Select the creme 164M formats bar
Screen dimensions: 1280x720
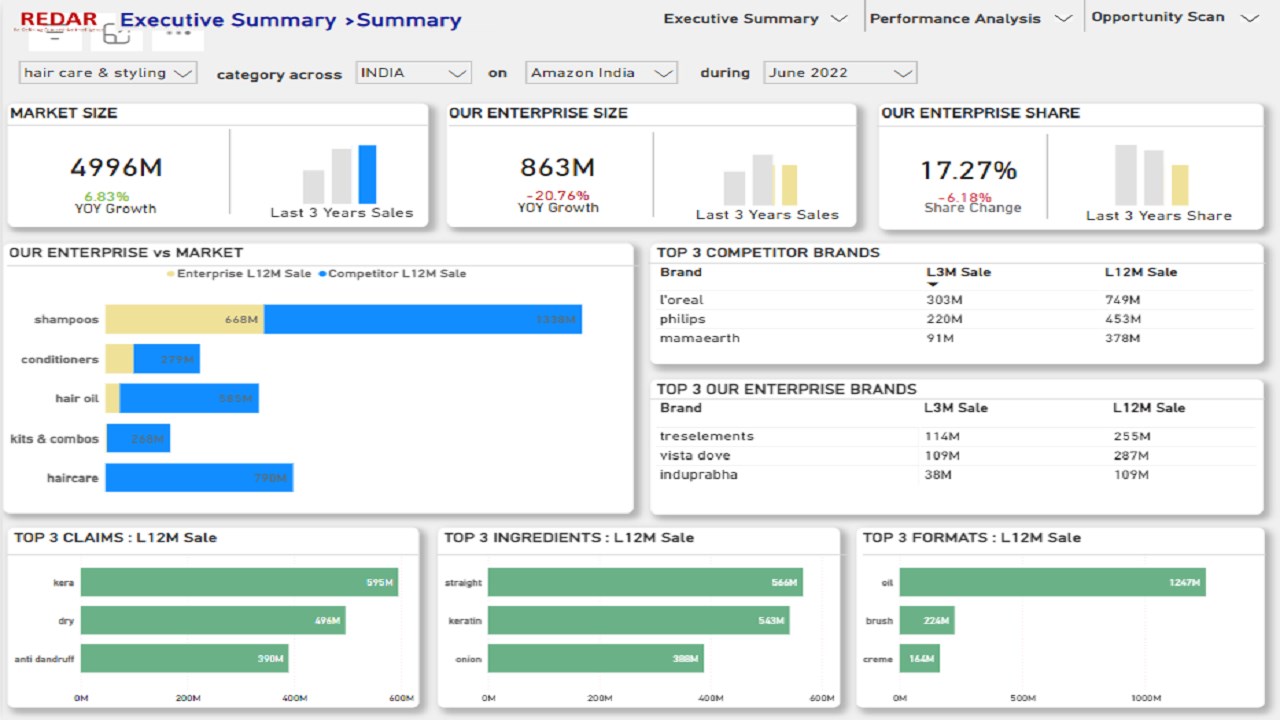[920, 659]
